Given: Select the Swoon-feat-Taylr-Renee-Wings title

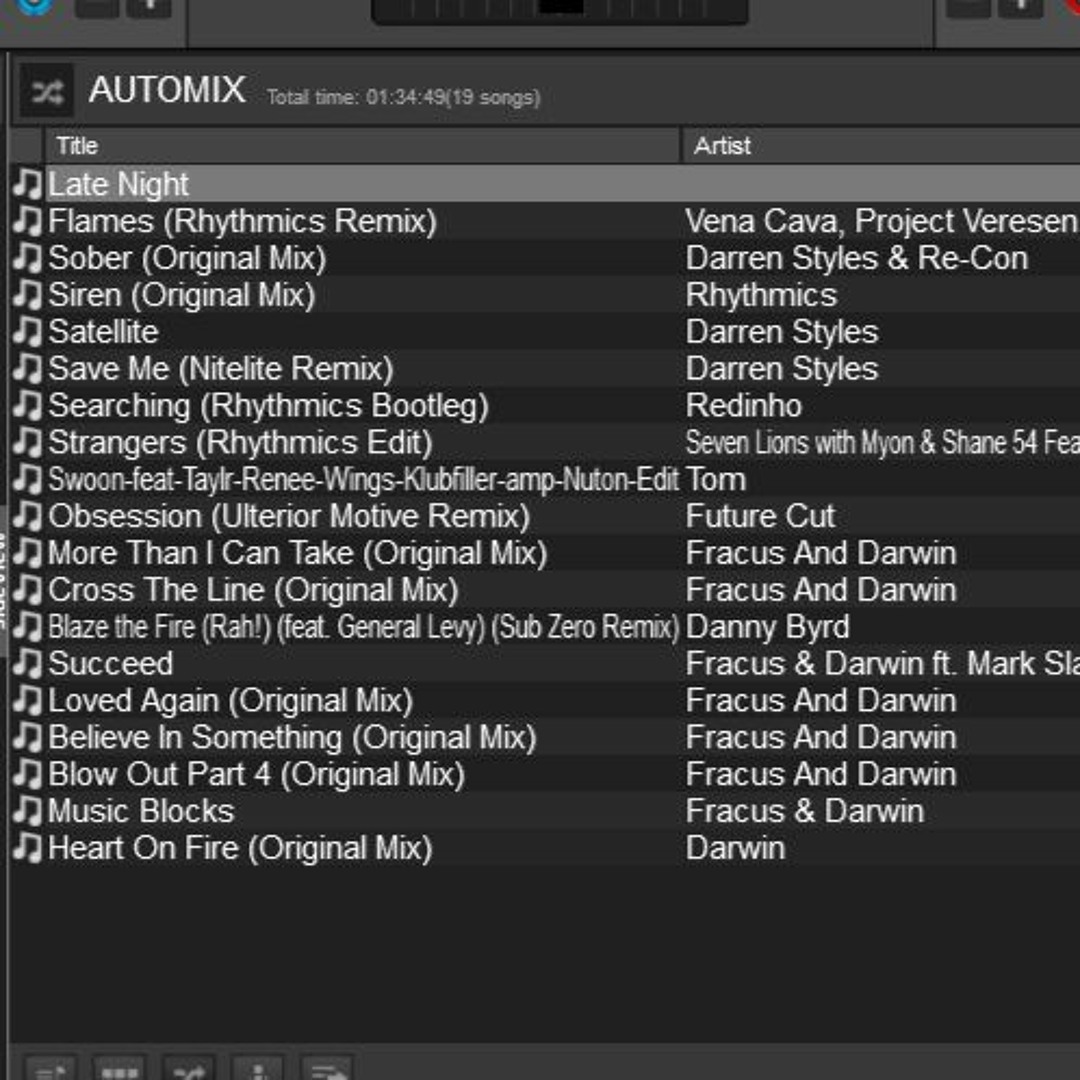Looking at the screenshot, I should [x=364, y=479].
